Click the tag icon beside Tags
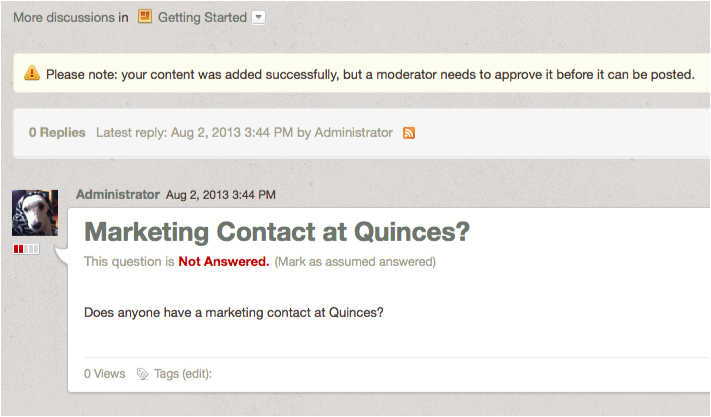Viewport: 711px width, 417px height. click(x=143, y=374)
